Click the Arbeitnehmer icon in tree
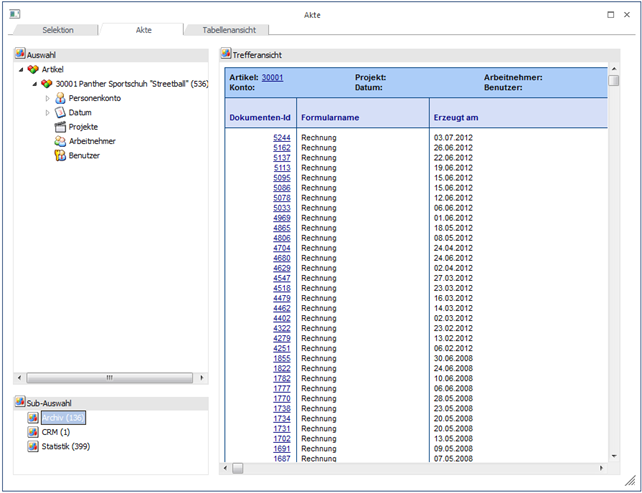Screen dimensions: 642x493 click(60, 141)
